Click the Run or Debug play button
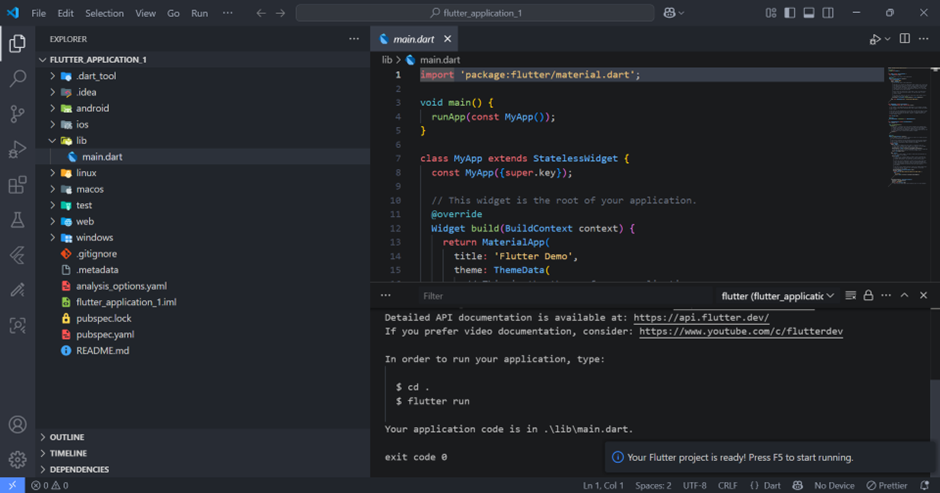This screenshot has width=940, height=493. point(875,39)
